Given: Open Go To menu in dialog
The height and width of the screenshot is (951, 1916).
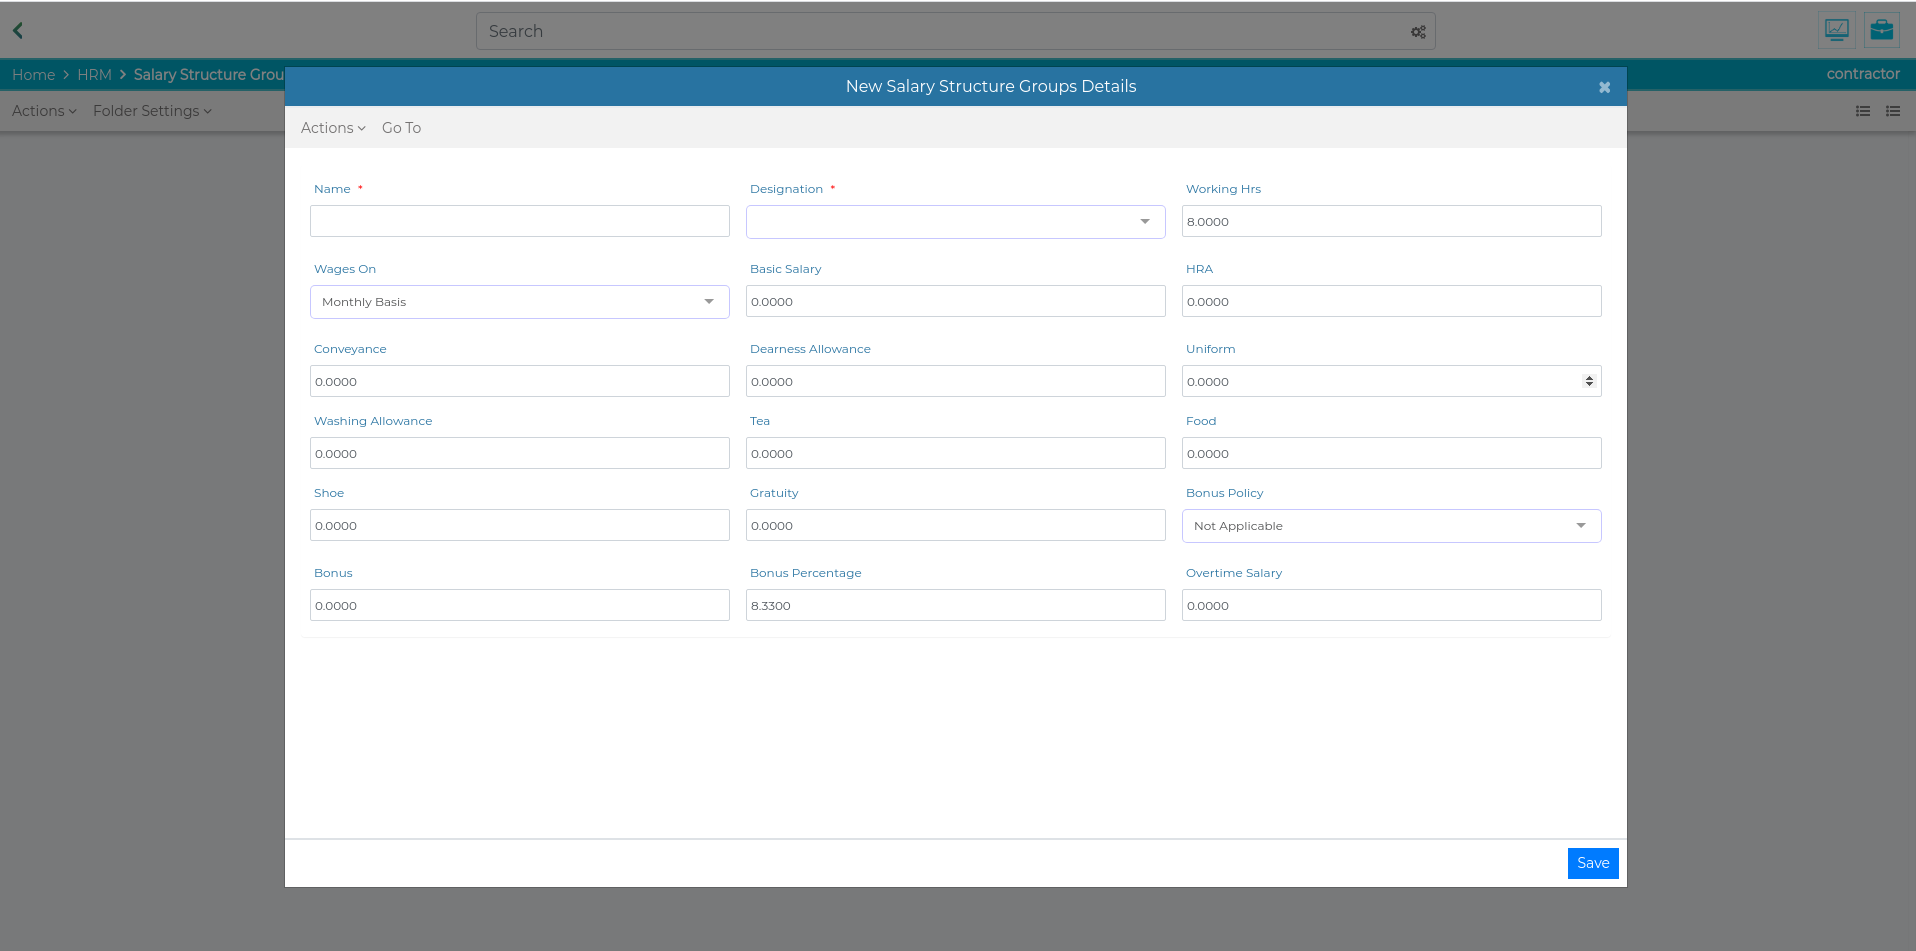Looking at the screenshot, I should tap(401, 128).
